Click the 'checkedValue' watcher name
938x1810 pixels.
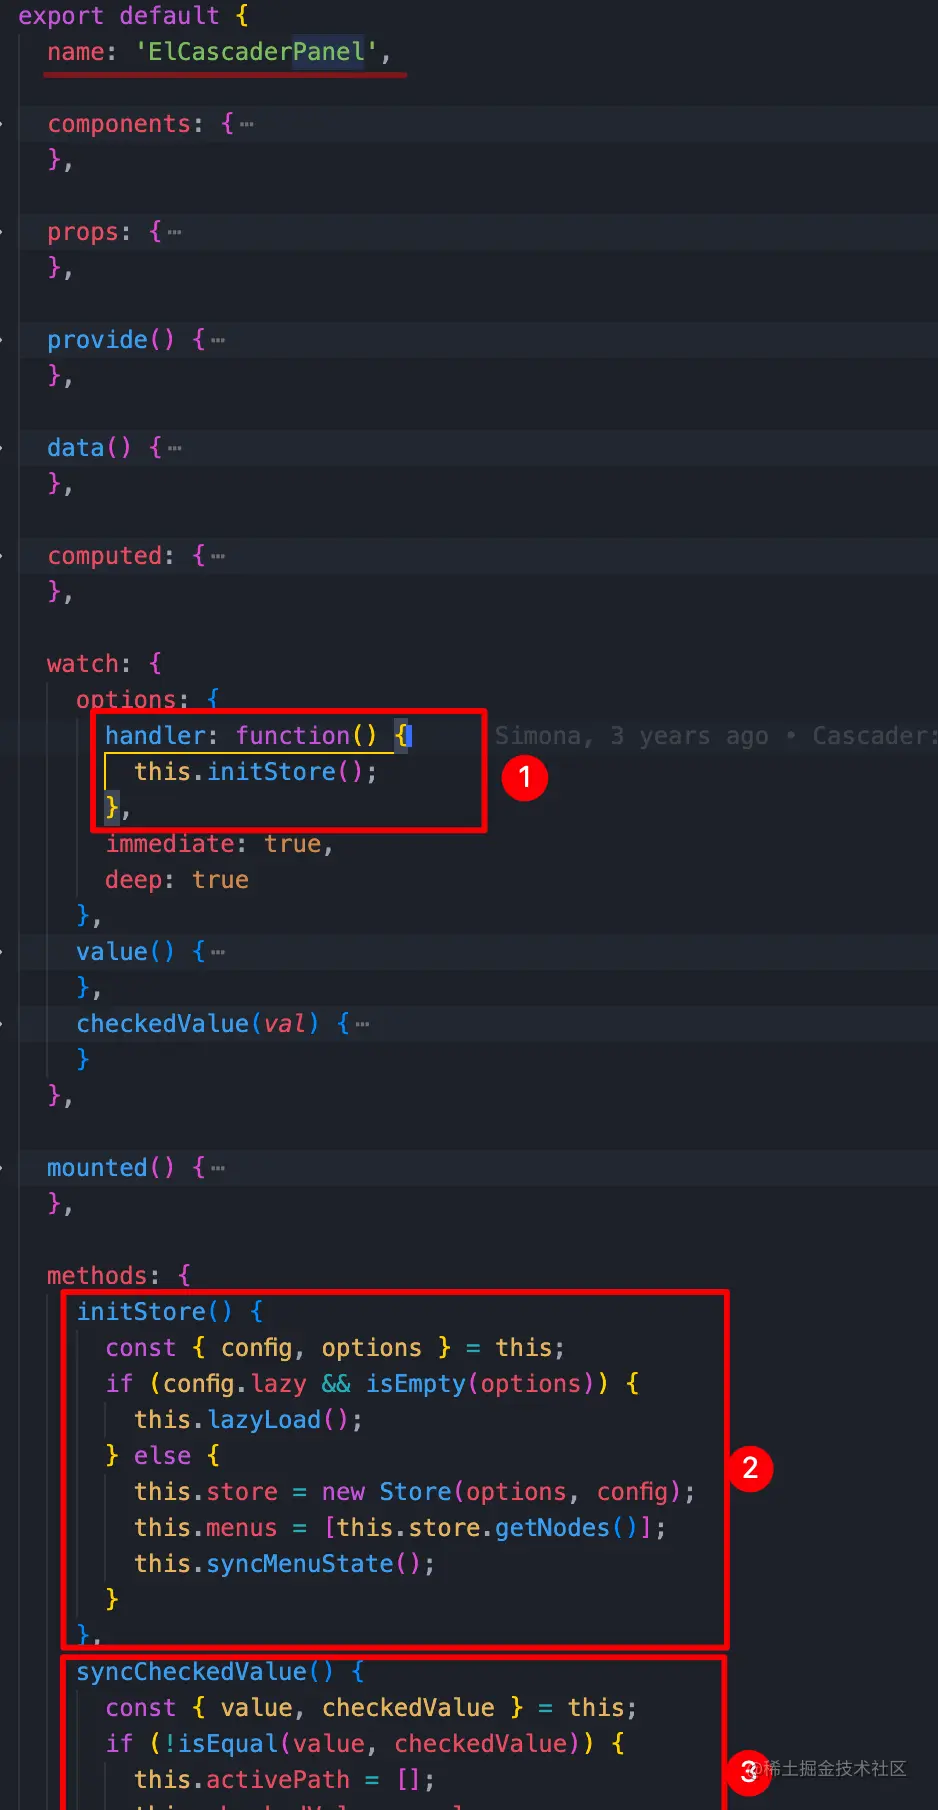[x=162, y=1024]
